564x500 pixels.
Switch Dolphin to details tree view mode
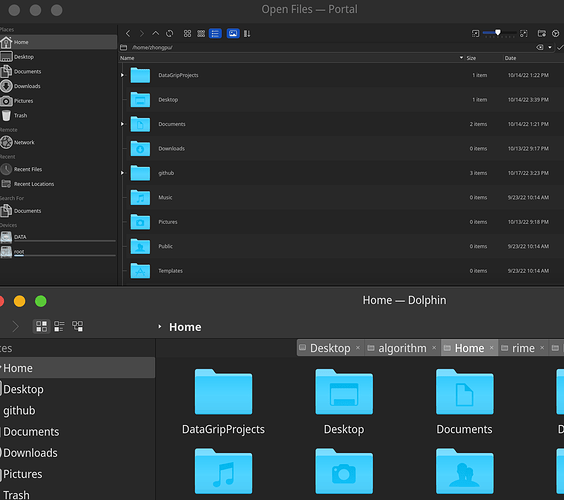(77, 326)
